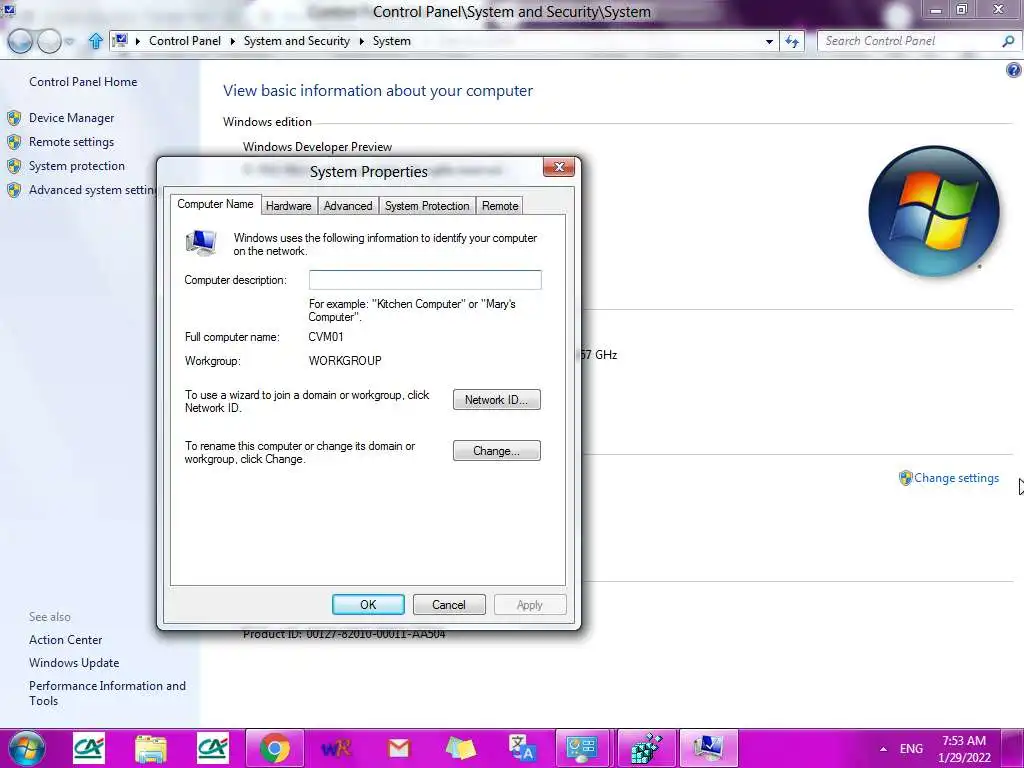Show hidden system tray icons

pos(884,749)
